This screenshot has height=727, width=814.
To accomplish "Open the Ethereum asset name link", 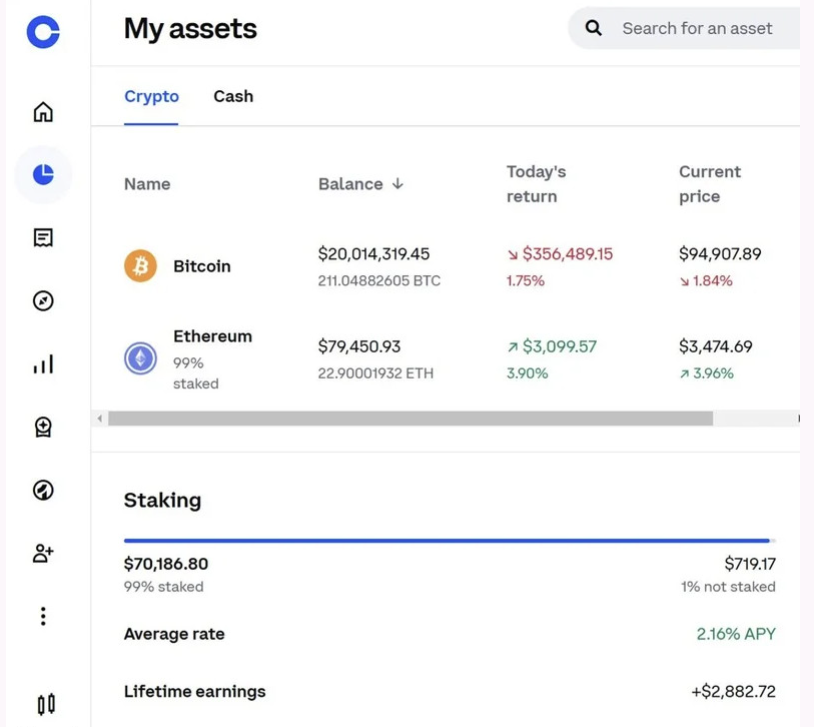I will (212, 336).
